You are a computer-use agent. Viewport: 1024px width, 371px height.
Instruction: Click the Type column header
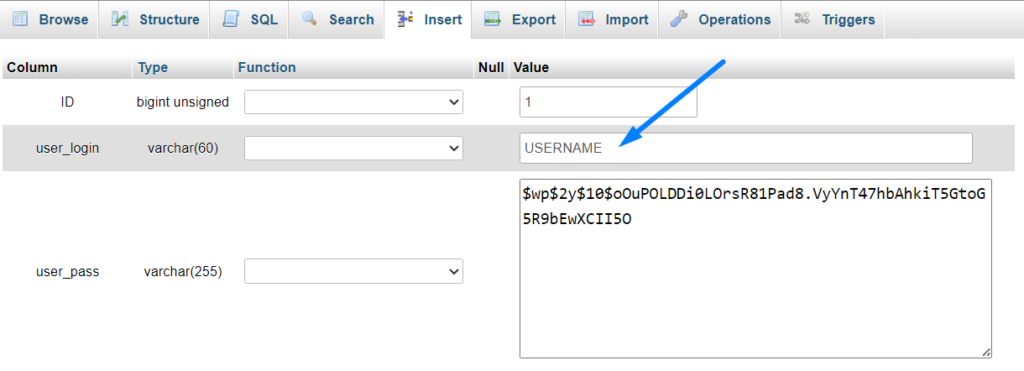coord(153,67)
